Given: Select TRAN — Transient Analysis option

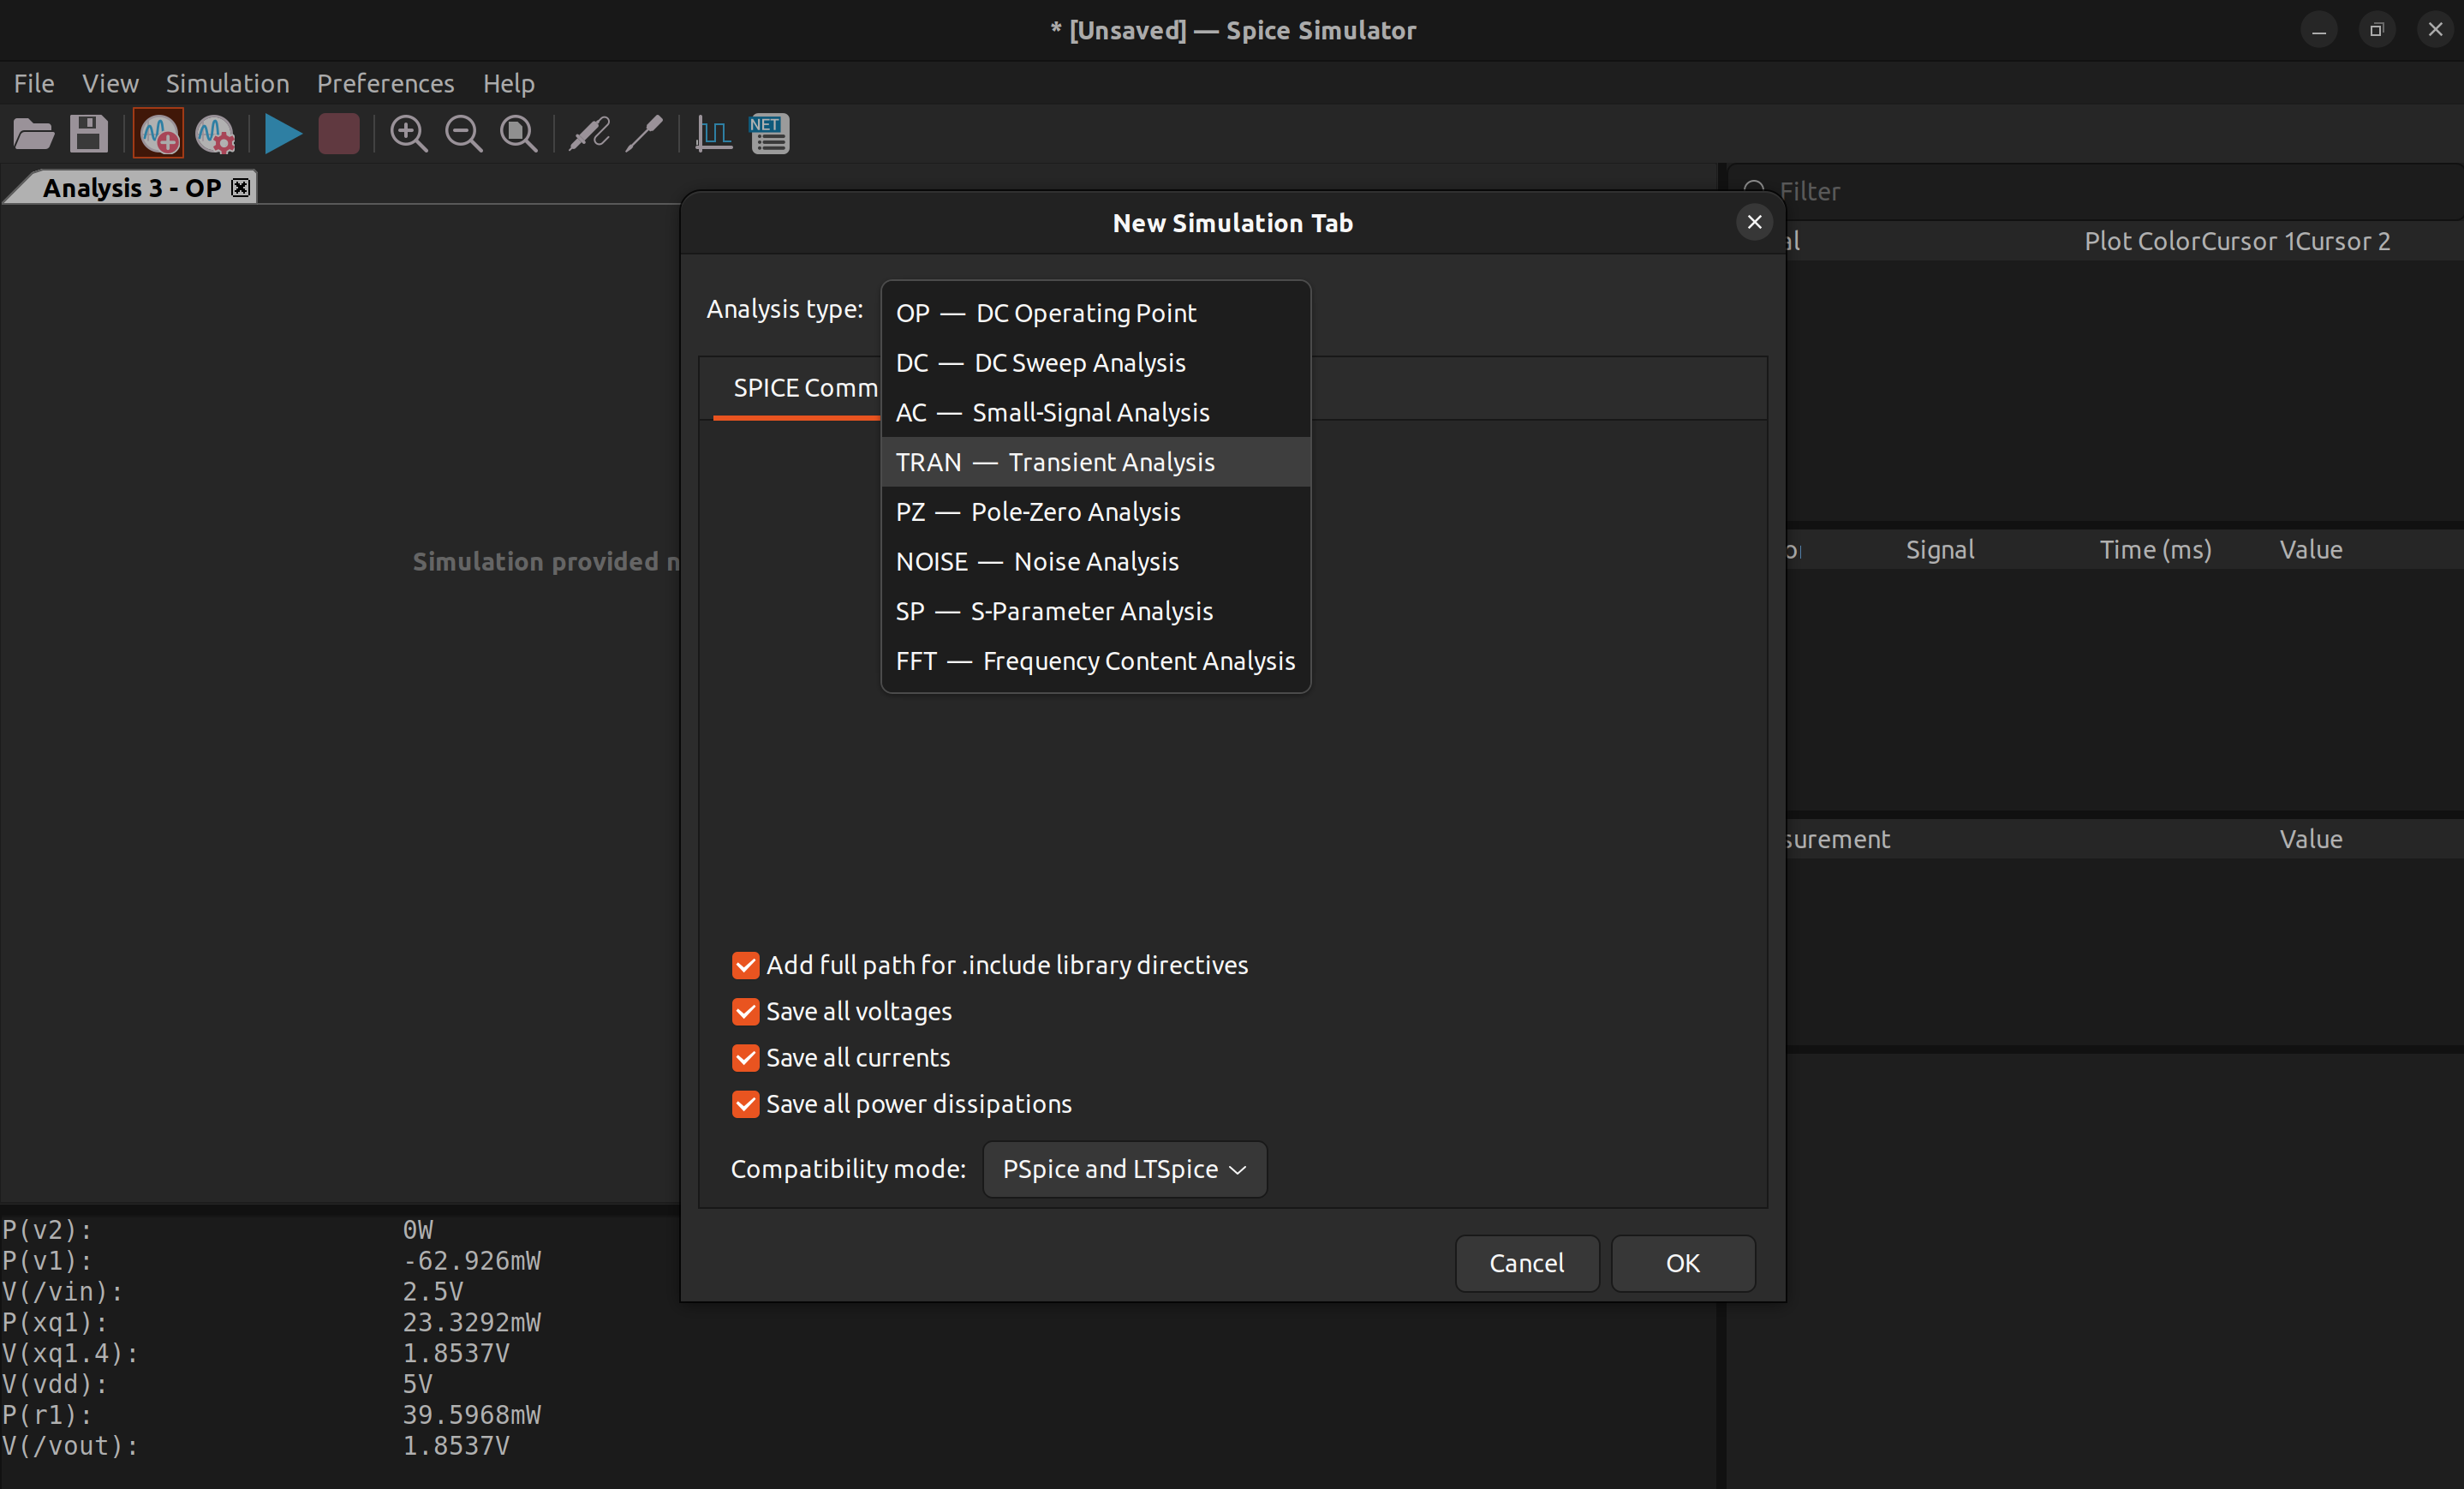Looking at the screenshot, I should [x=1055, y=462].
